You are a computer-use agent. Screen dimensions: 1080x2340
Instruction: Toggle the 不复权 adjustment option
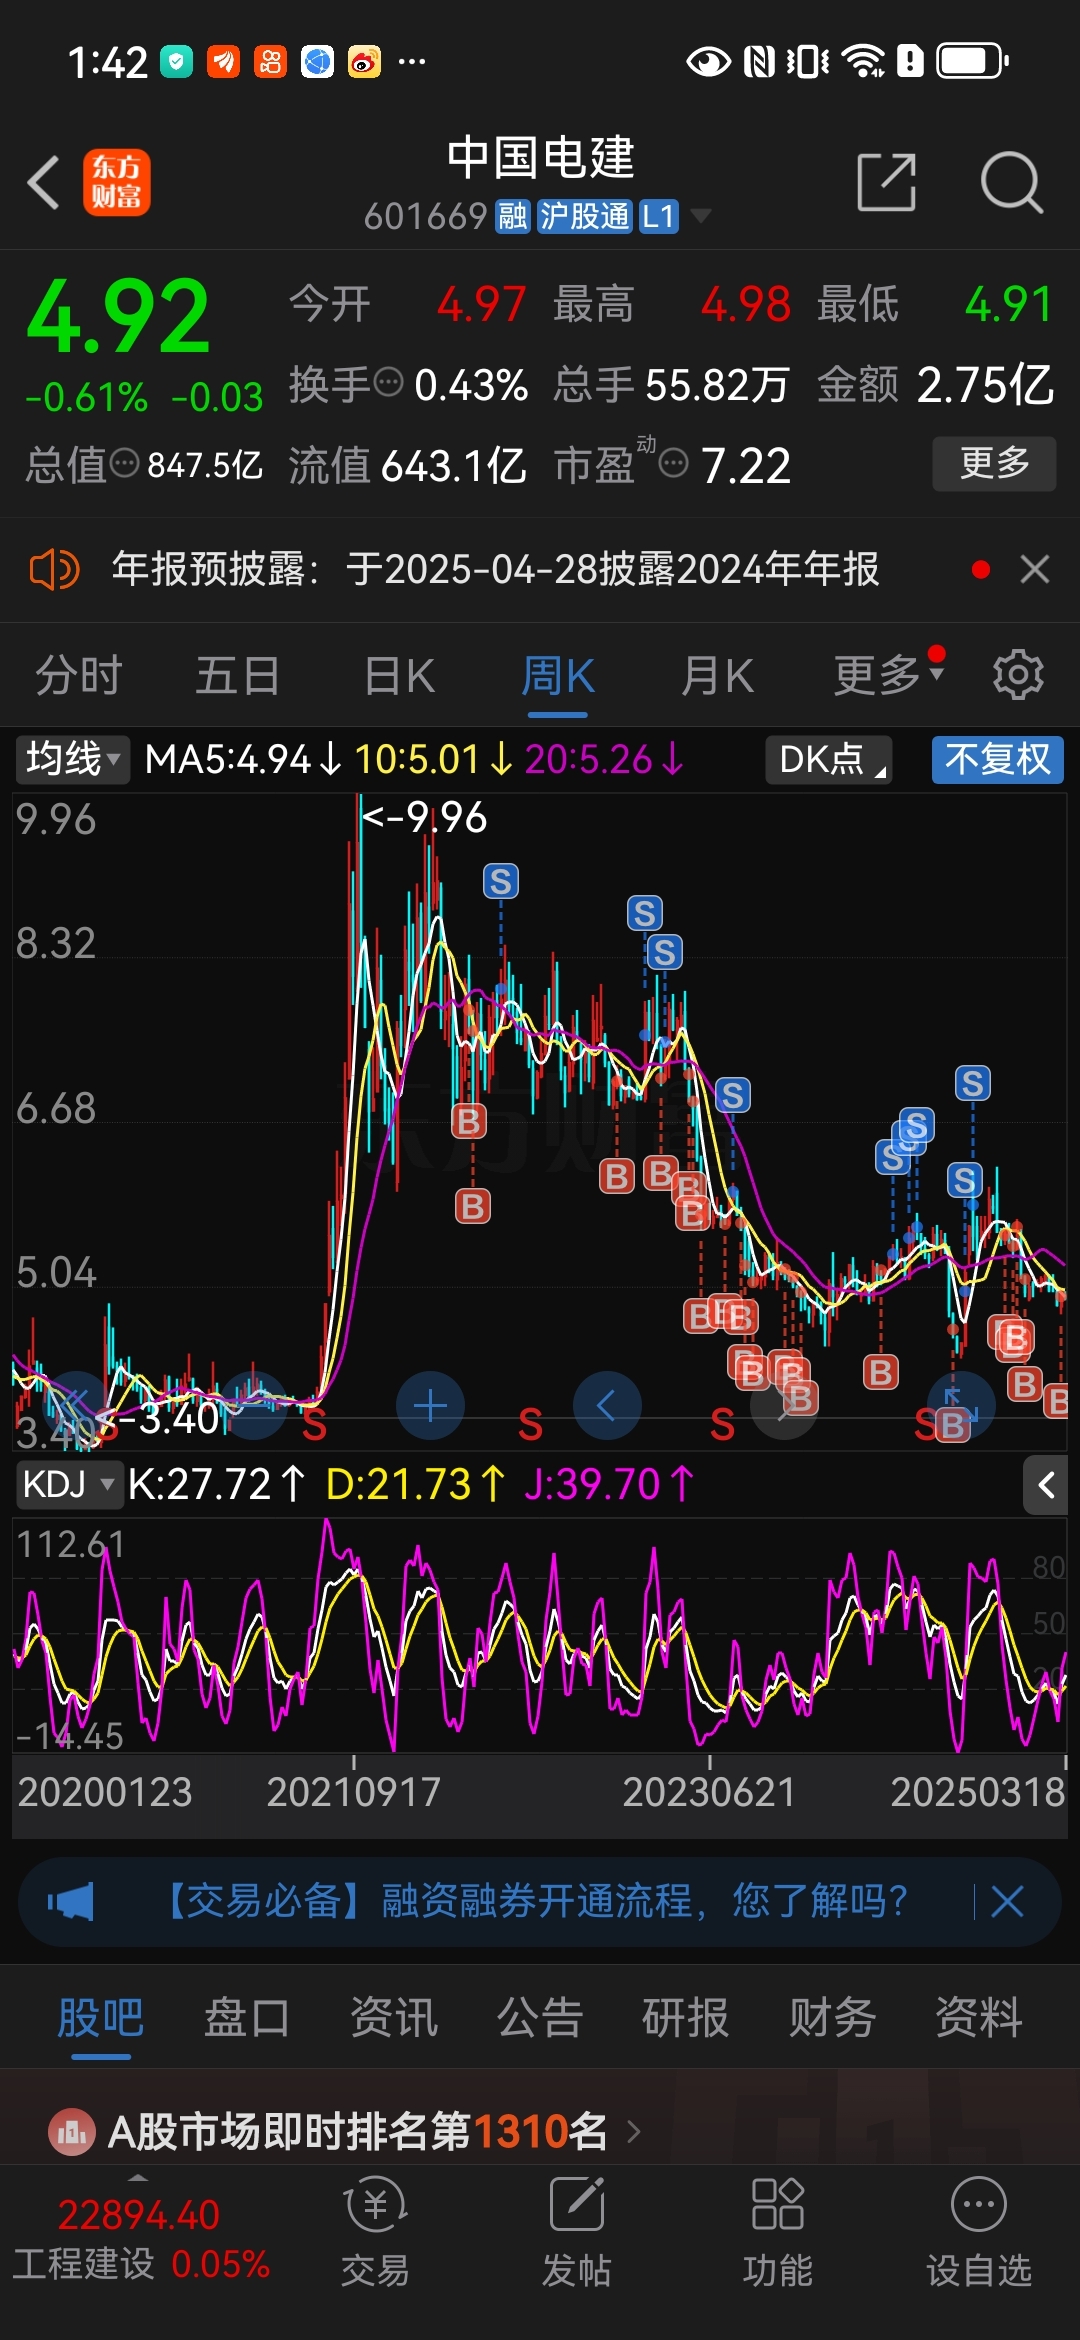[x=997, y=760]
